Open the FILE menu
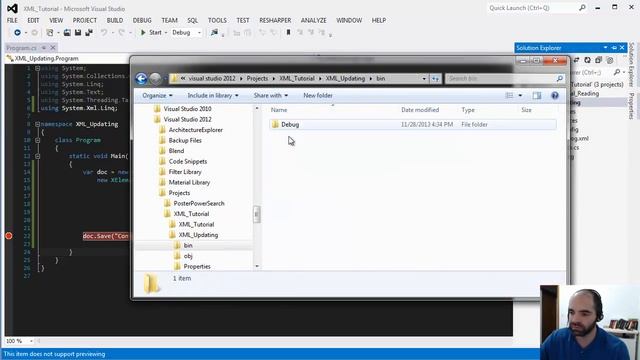640x360 pixels. [12, 20]
